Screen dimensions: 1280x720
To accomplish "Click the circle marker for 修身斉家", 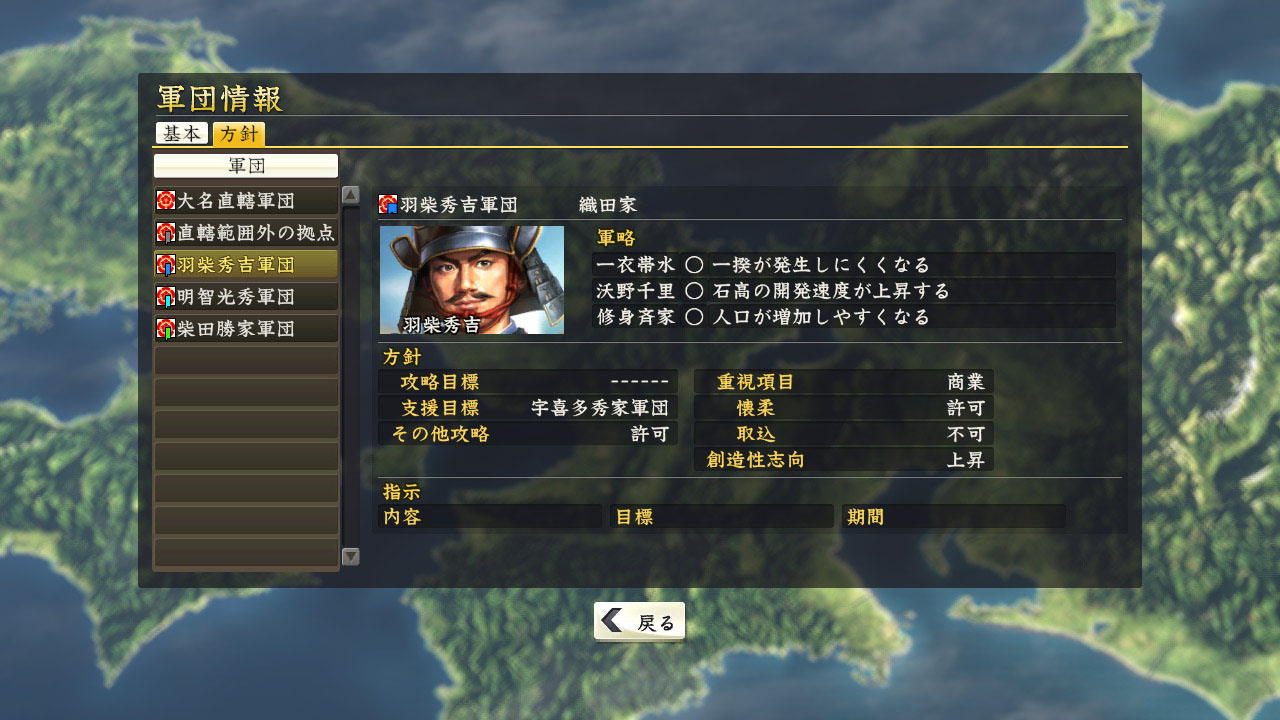I will point(693,317).
